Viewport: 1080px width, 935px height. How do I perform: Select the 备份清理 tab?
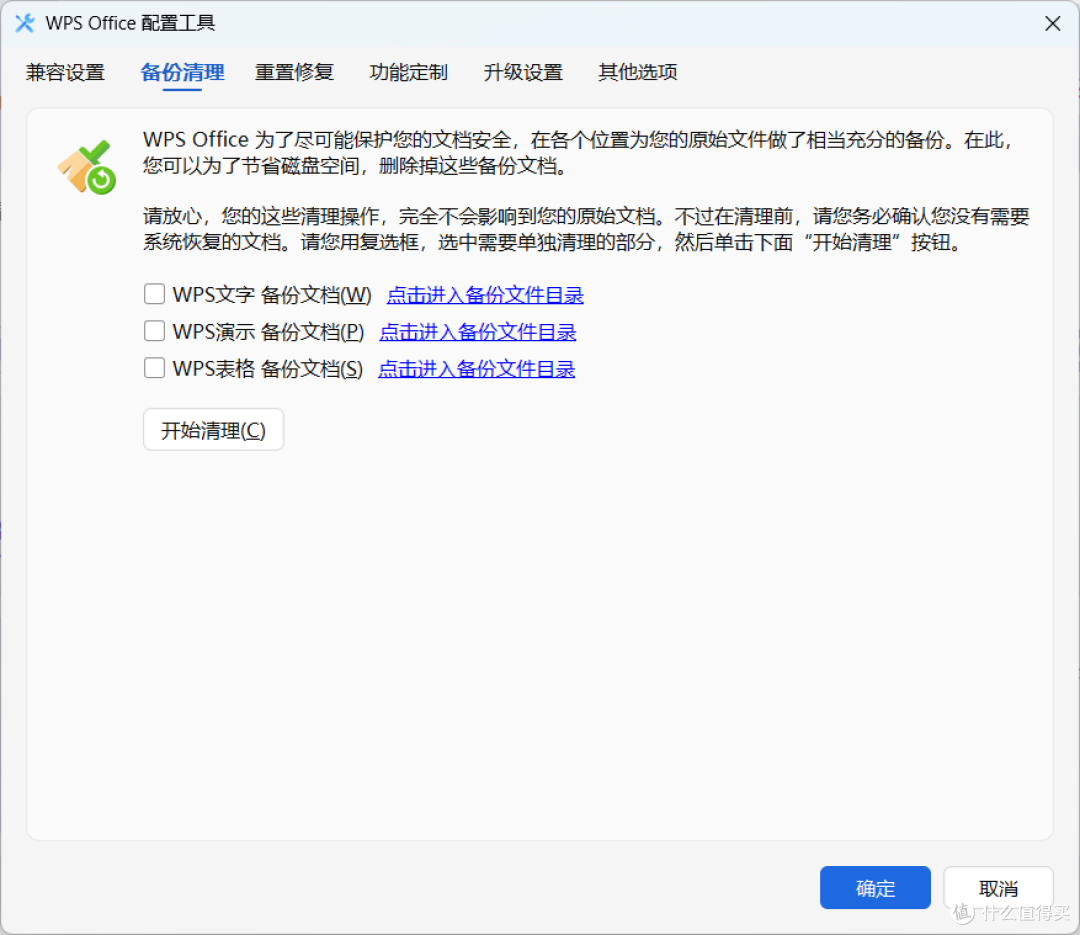pos(182,72)
